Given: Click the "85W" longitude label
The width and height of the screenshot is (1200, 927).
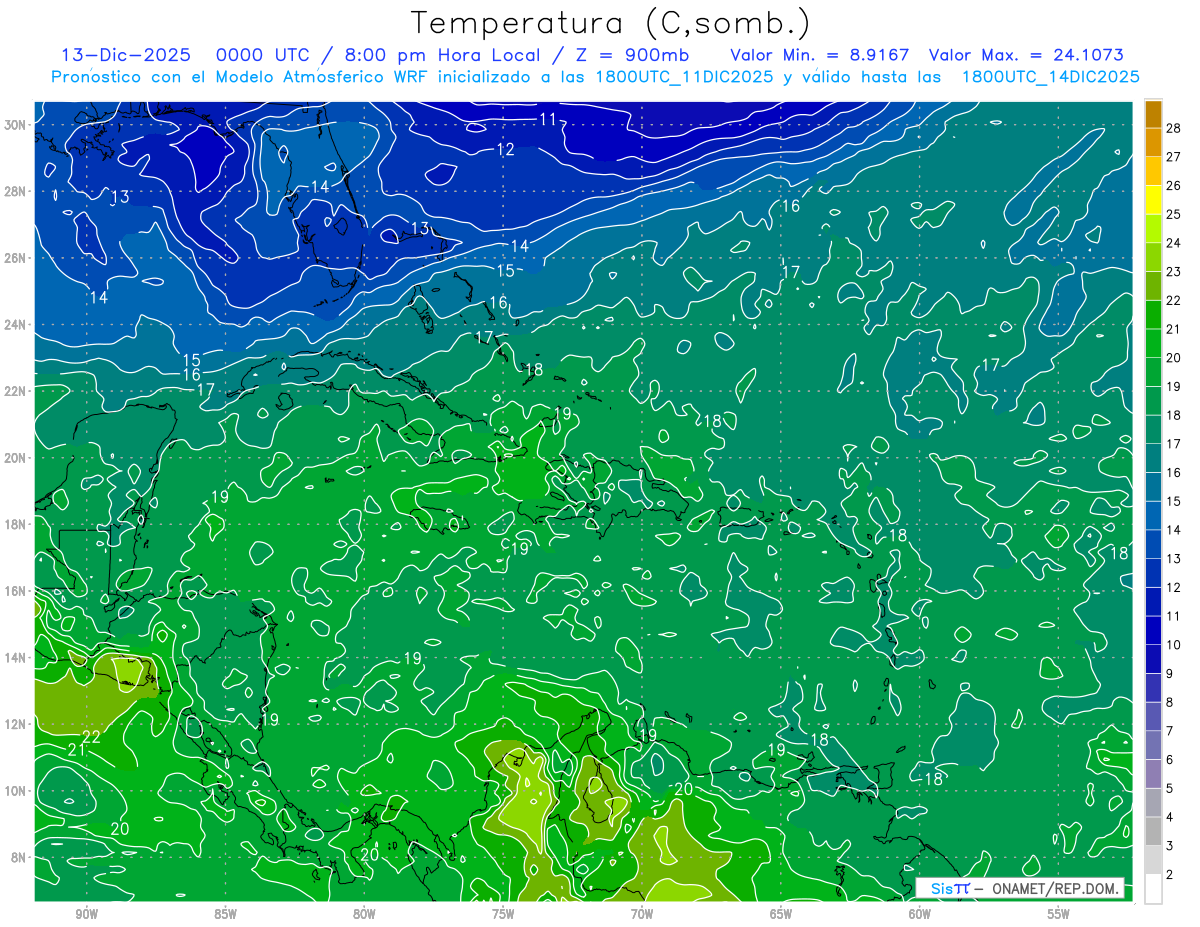Looking at the screenshot, I should tap(225, 914).
